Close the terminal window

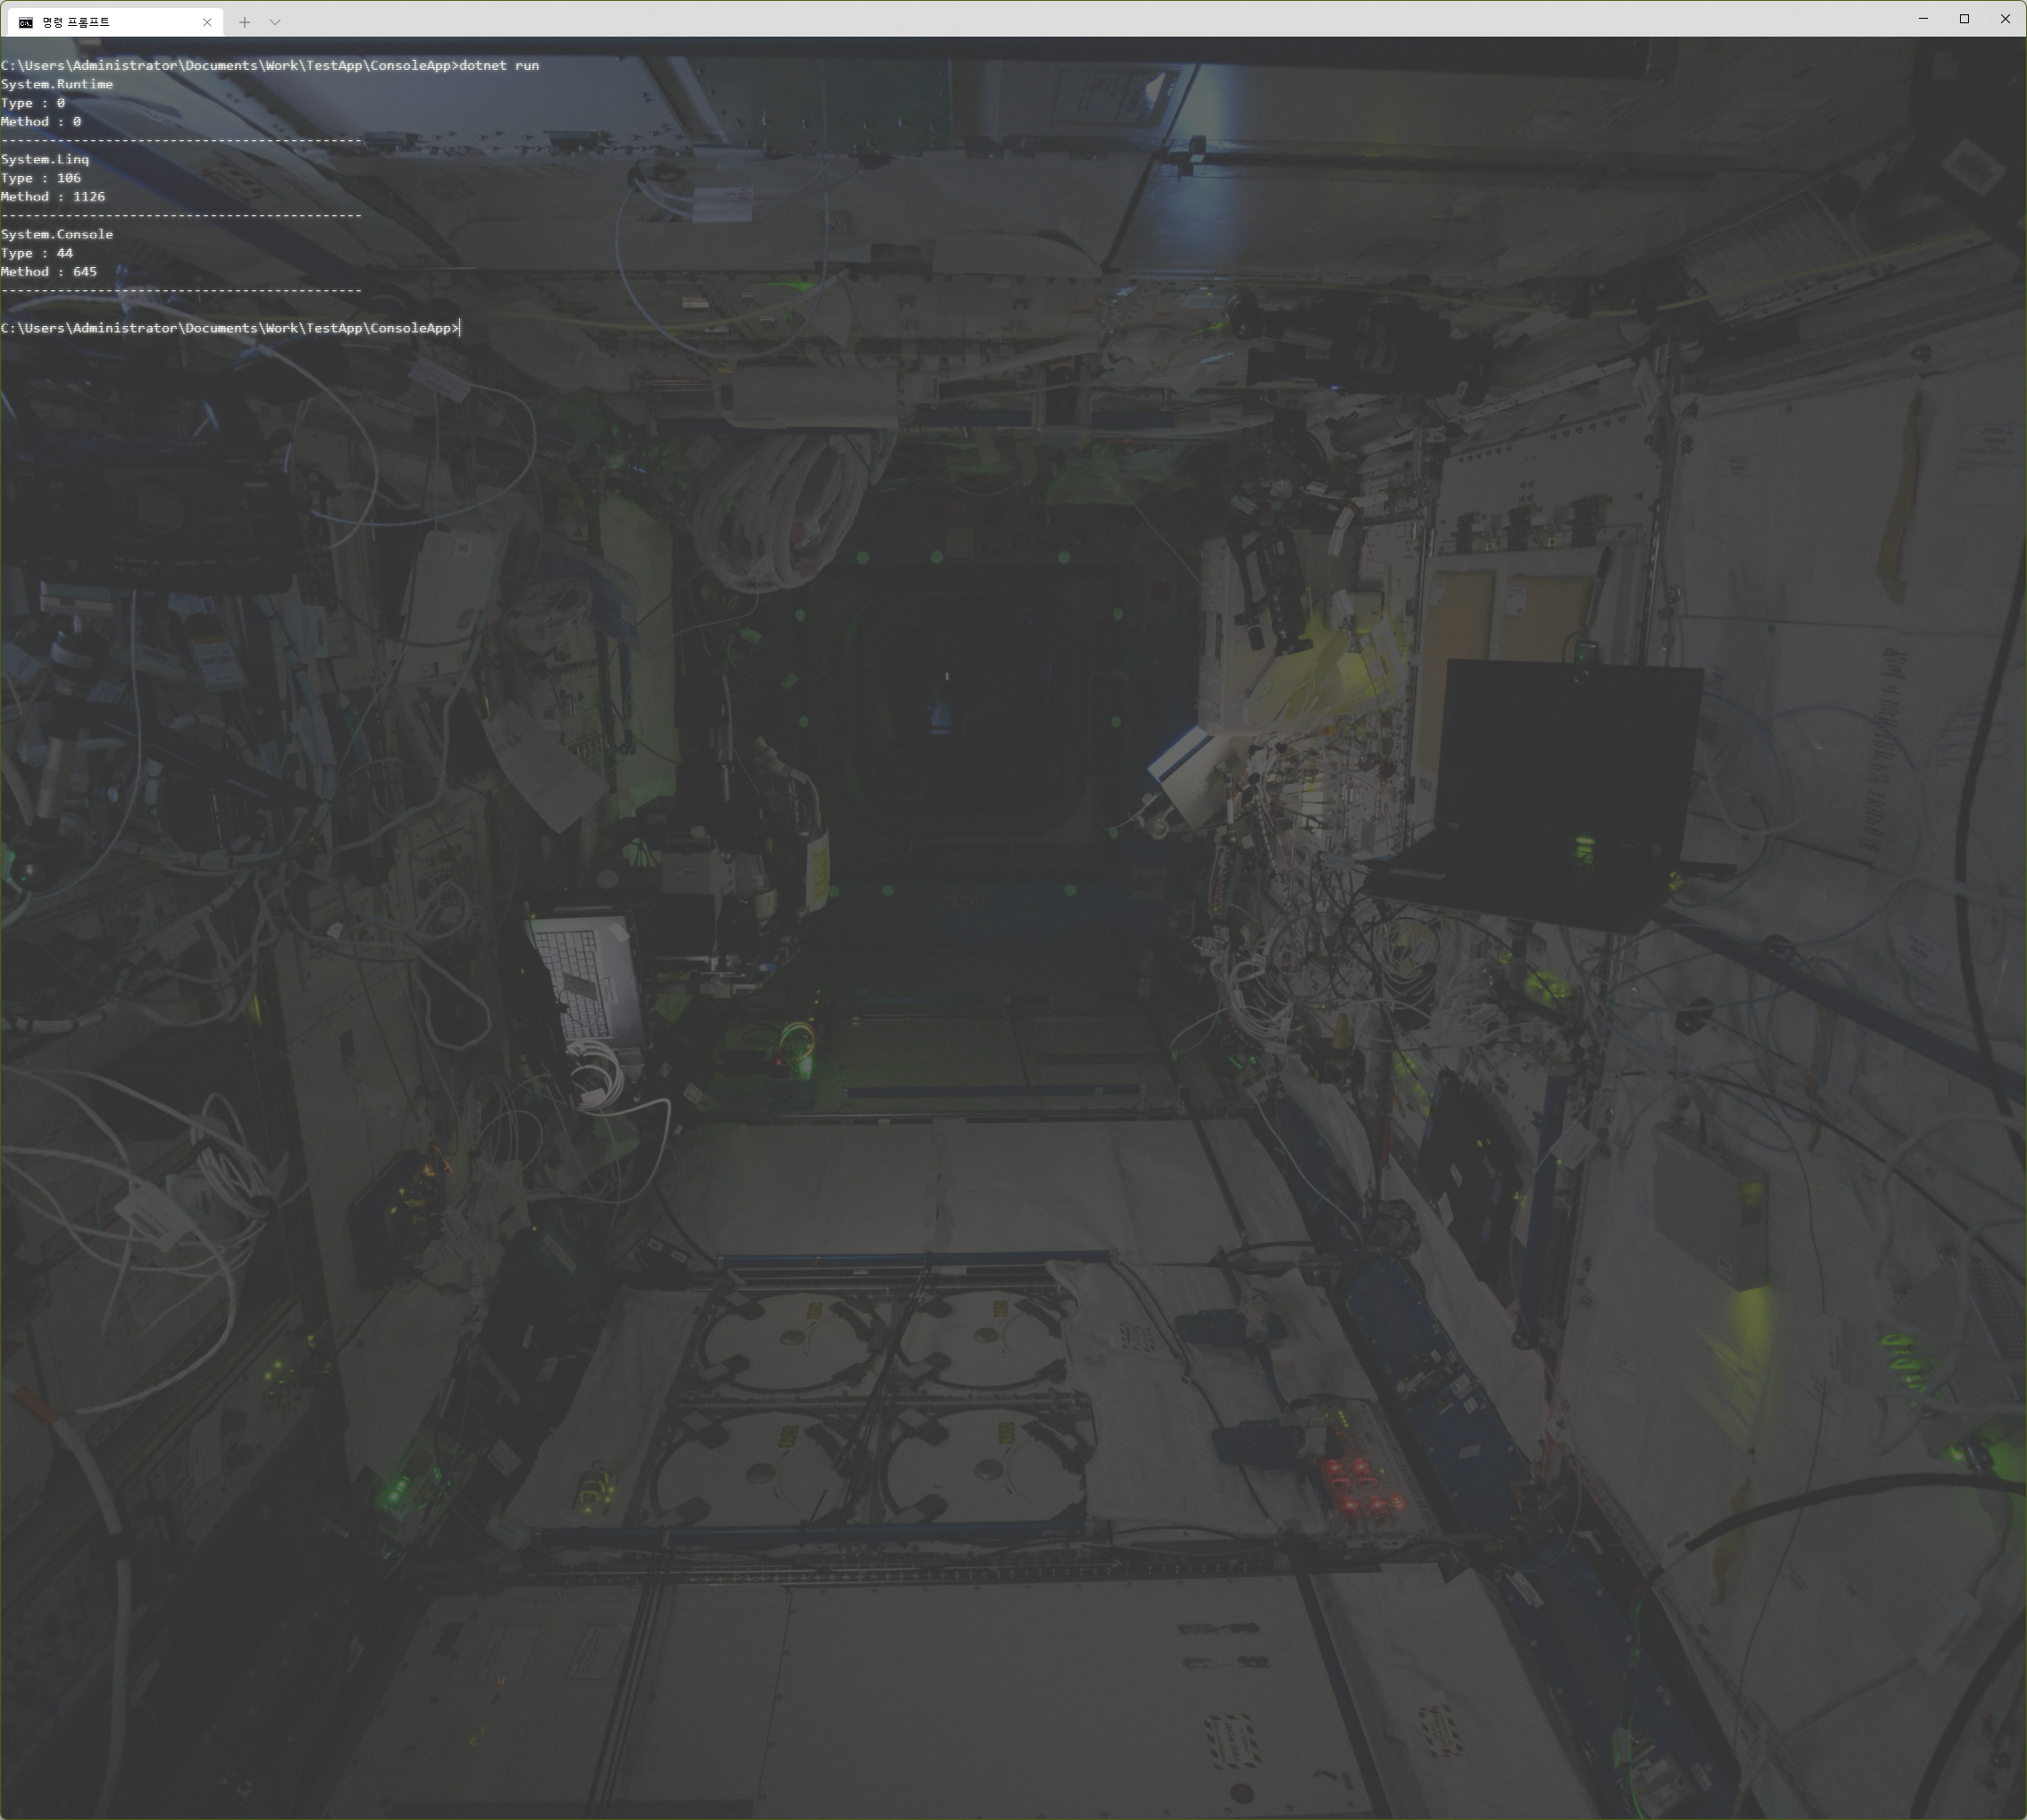(x=2005, y=19)
